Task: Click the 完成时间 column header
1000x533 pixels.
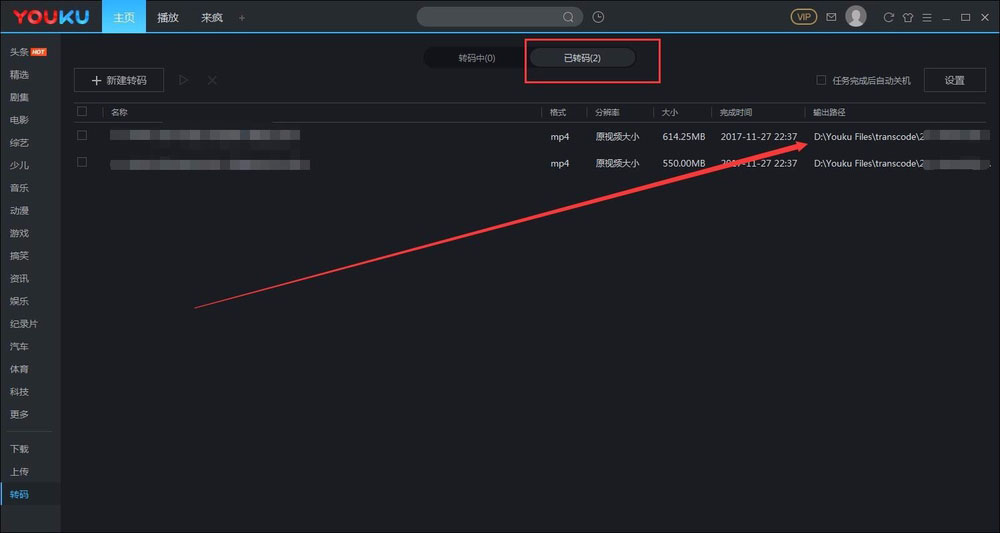Action: (x=736, y=112)
